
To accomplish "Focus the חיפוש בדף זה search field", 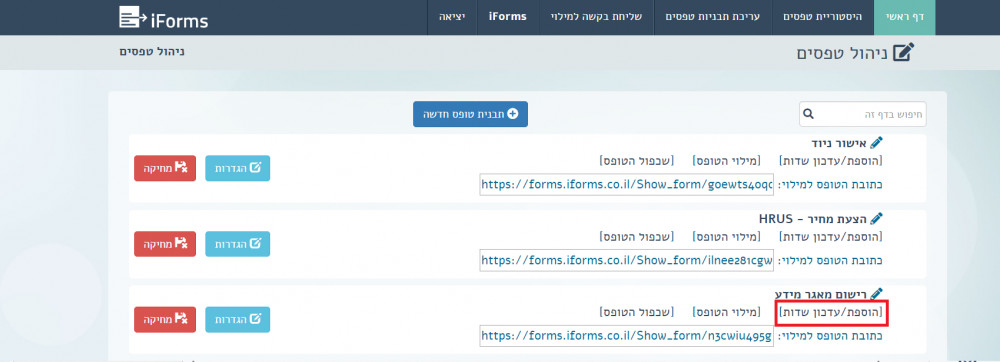I will click(x=863, y=114).
